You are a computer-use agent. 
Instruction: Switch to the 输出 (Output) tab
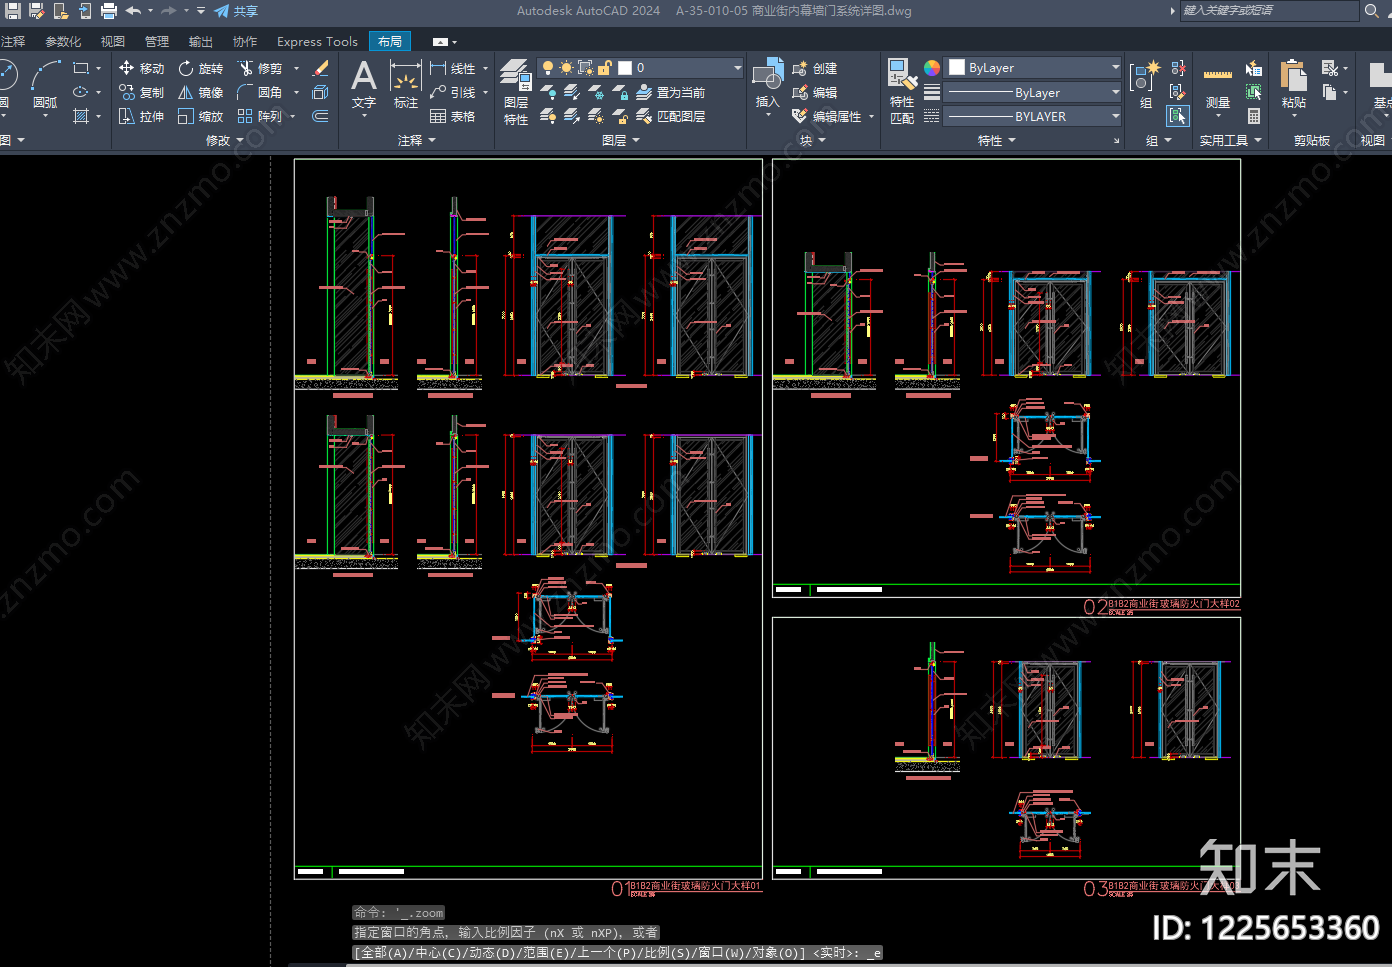[x=201, y=41]
